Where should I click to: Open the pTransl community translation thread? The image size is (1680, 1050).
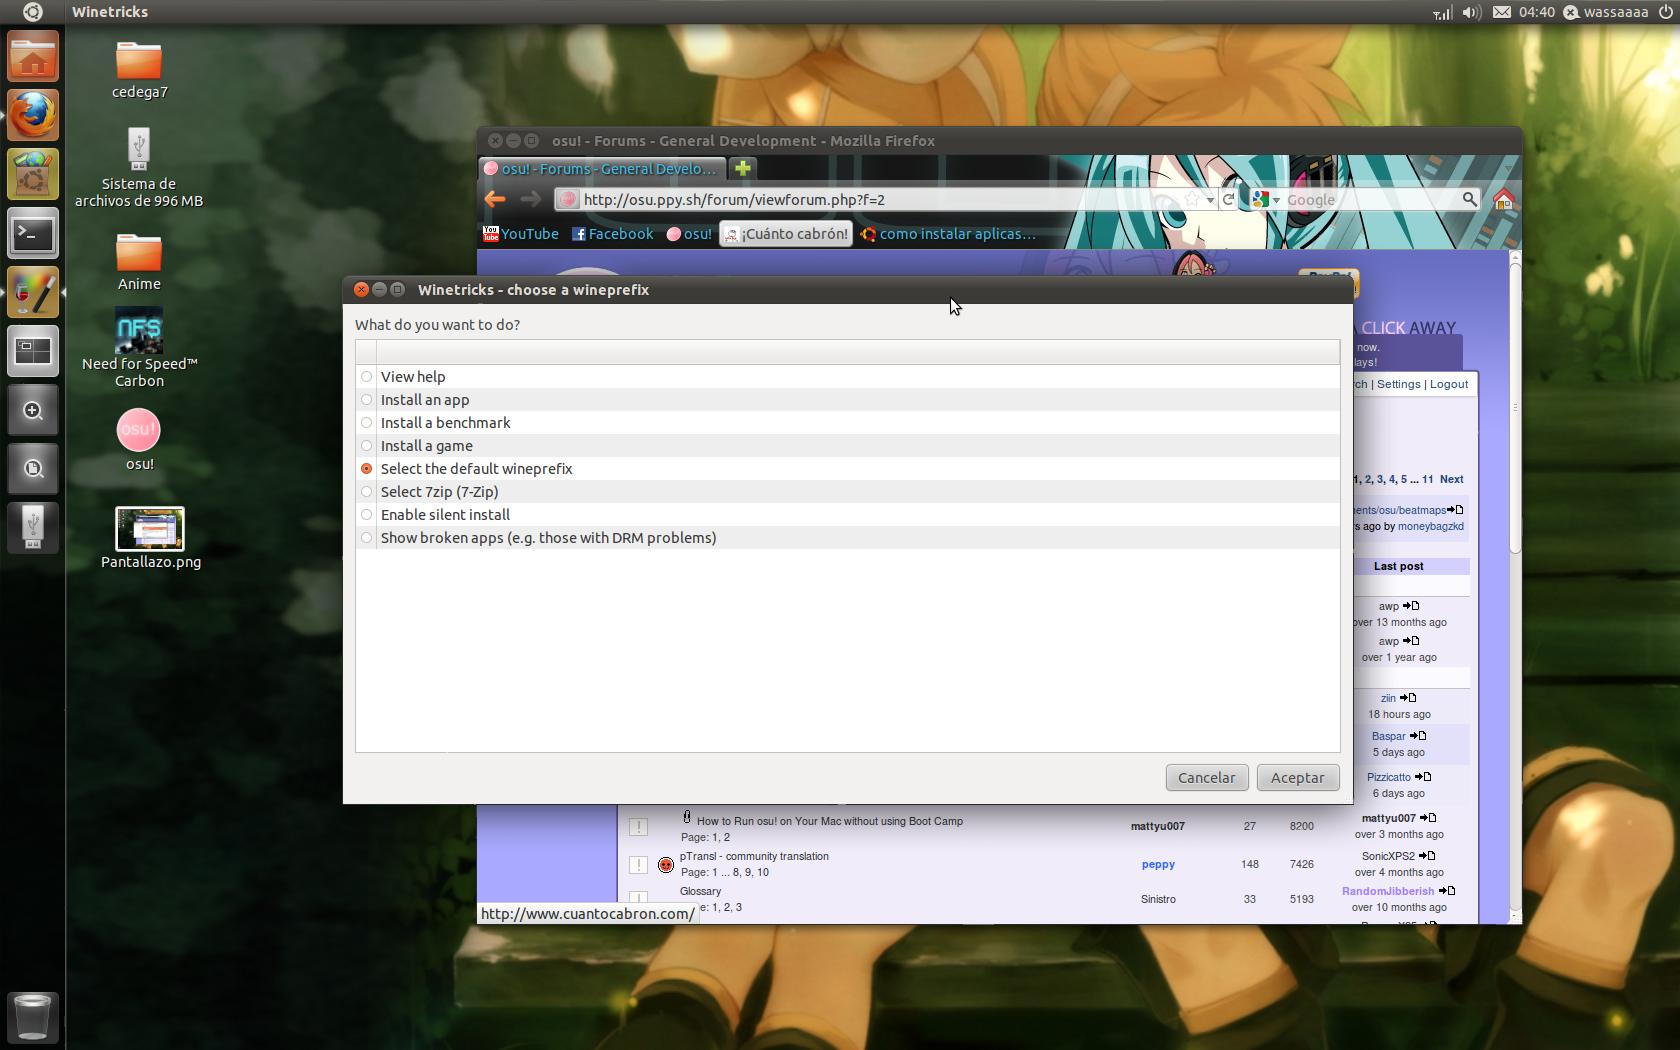click(x=754, y=856)
